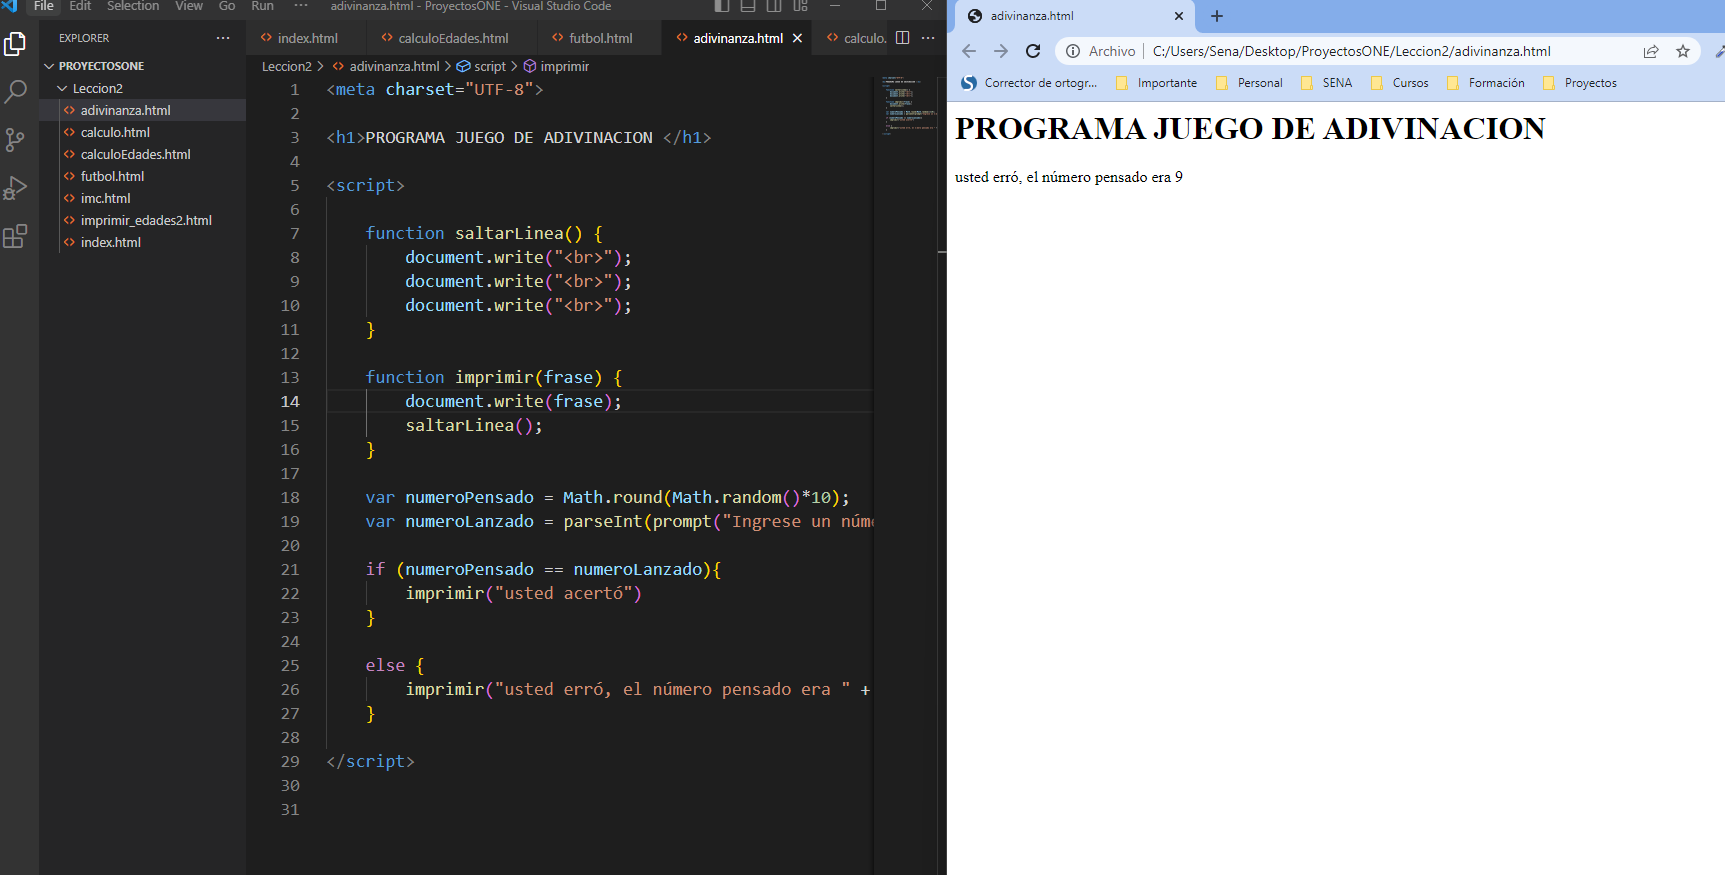Reload the adivinanza.html page in Chrome
This screenshot has height=875, width=1725.
pos(1033,51)
